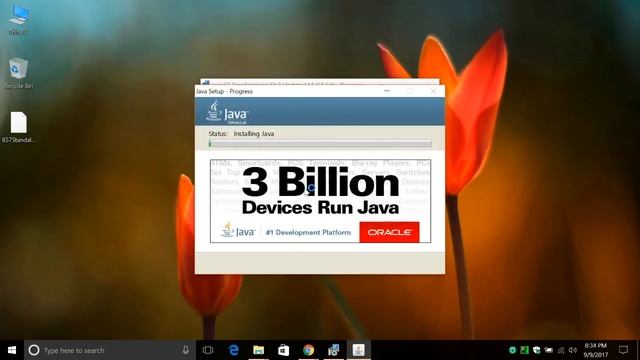Click the '#1 Development Platform' text

pos(308,232)
